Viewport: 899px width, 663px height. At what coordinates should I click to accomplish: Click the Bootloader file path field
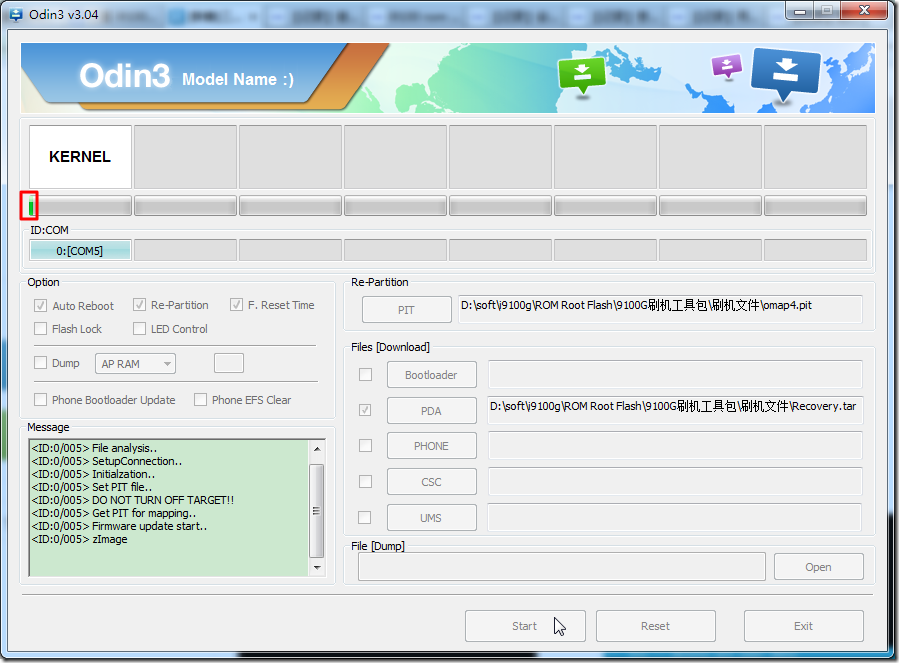(x=675, y=375)
